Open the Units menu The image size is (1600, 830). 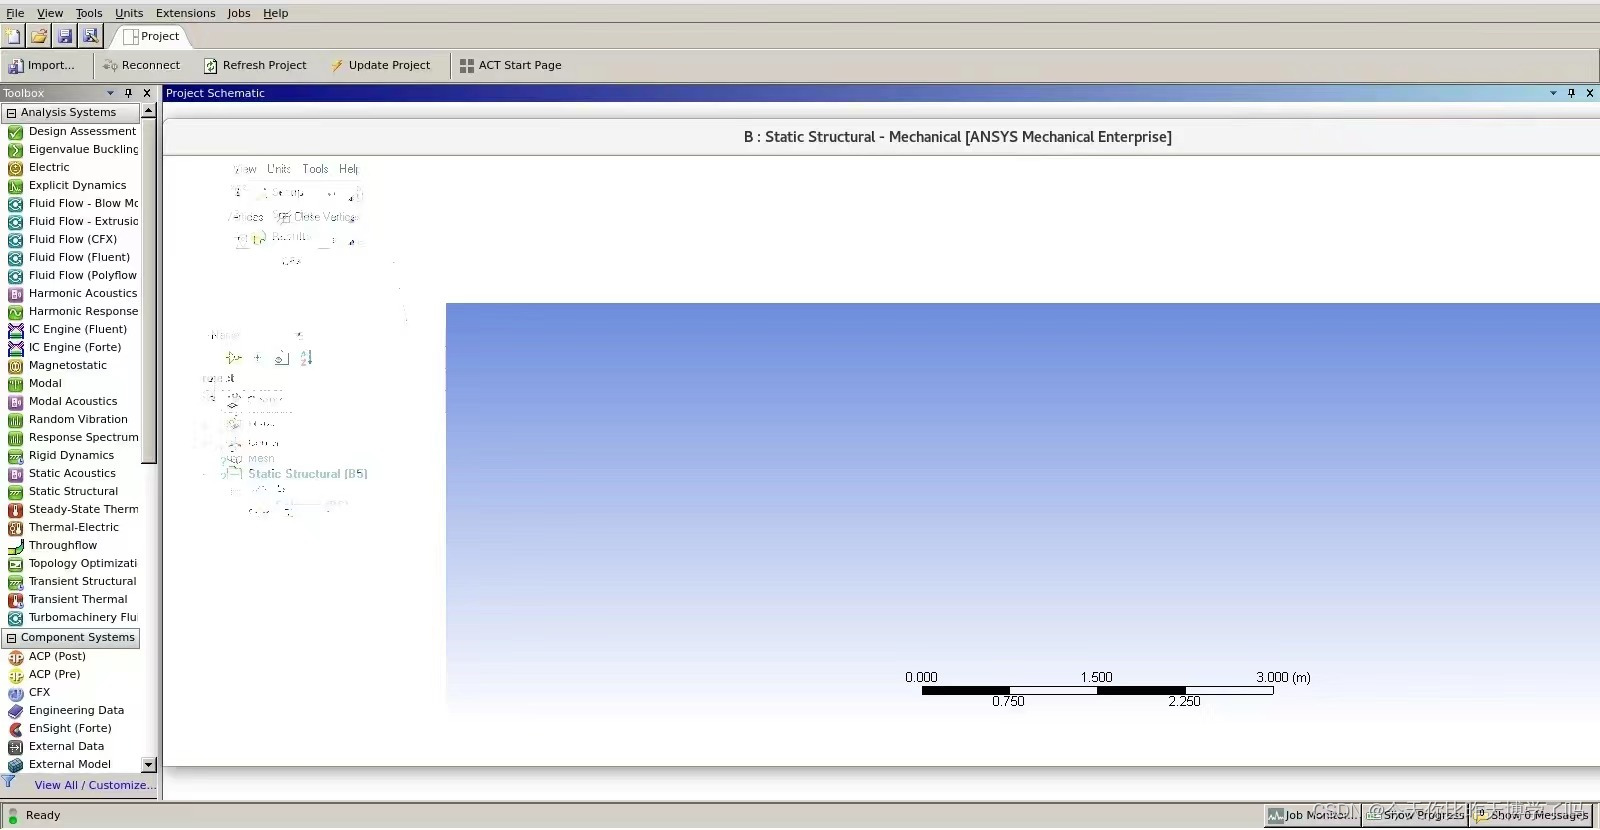pyautogui.click(x=129, y=13)
